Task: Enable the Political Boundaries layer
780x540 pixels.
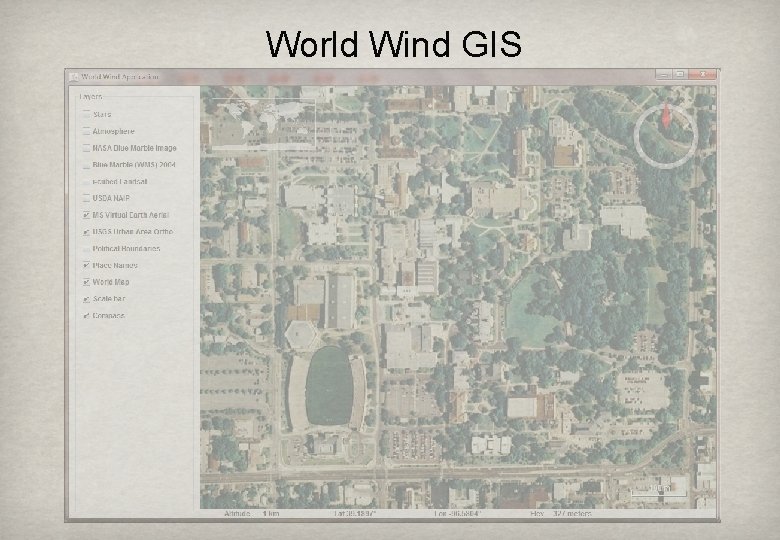Action: 87,249
